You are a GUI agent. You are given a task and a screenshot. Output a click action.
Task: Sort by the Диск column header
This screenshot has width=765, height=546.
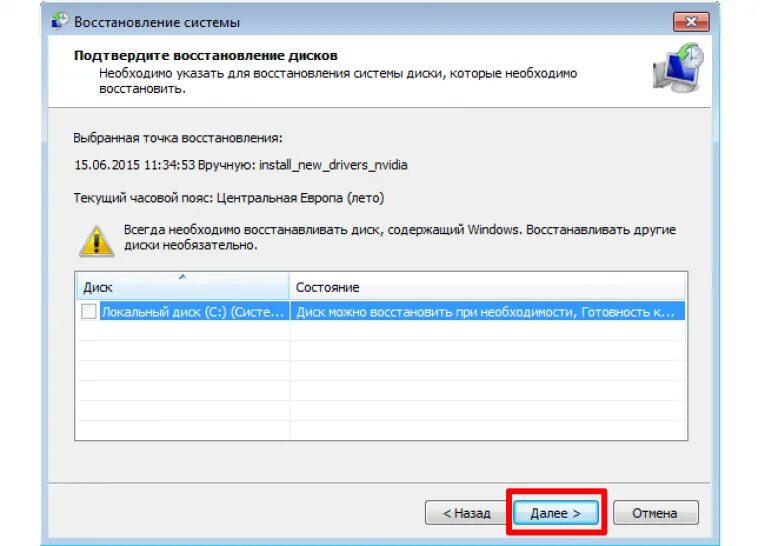pos(182,287)
